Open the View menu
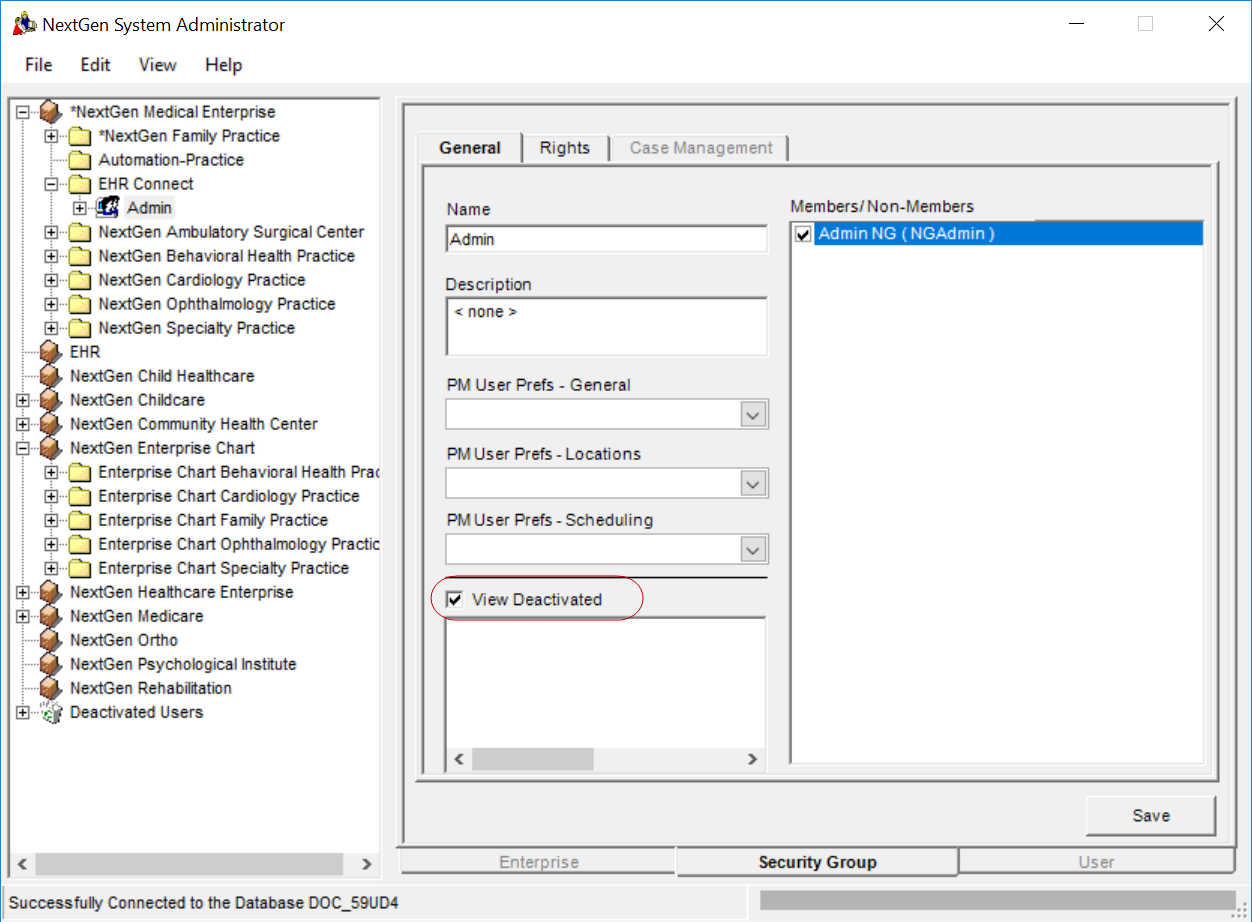Image resolution: width=1252 pixels, height=922 pixels. click(x=158, y=65)
